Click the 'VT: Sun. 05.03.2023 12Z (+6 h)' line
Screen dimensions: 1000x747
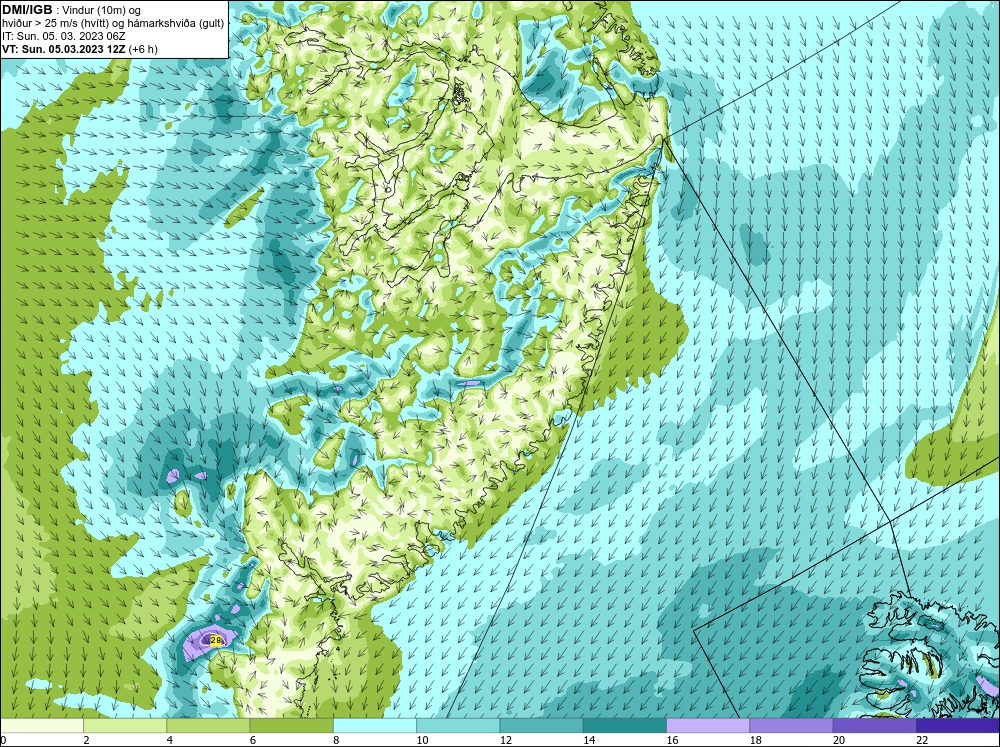(80, 48)
